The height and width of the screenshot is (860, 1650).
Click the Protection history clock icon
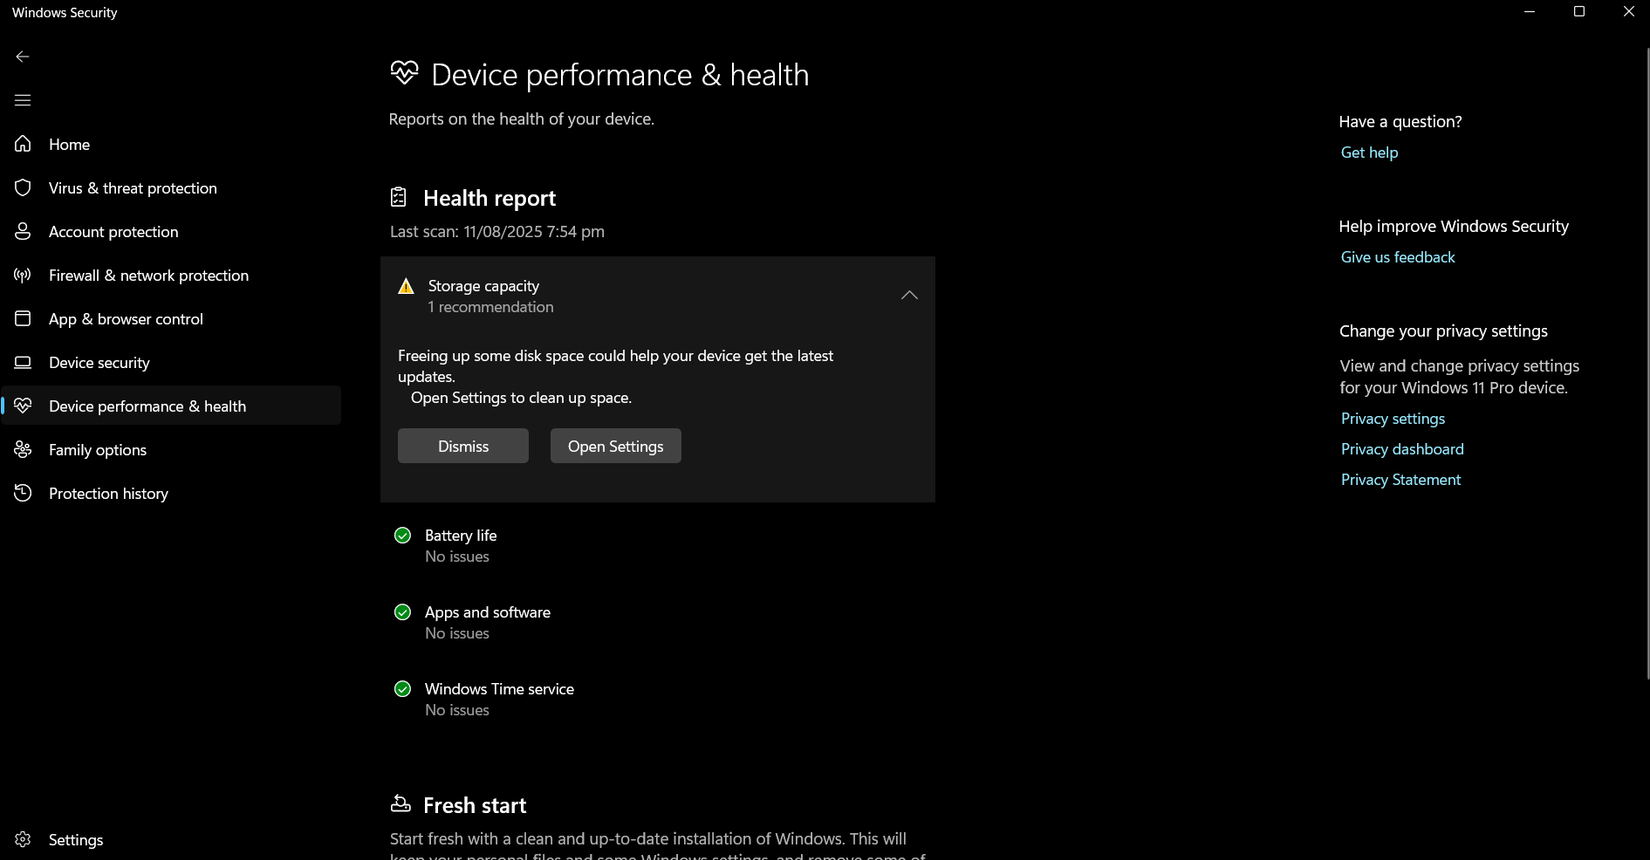23,493
